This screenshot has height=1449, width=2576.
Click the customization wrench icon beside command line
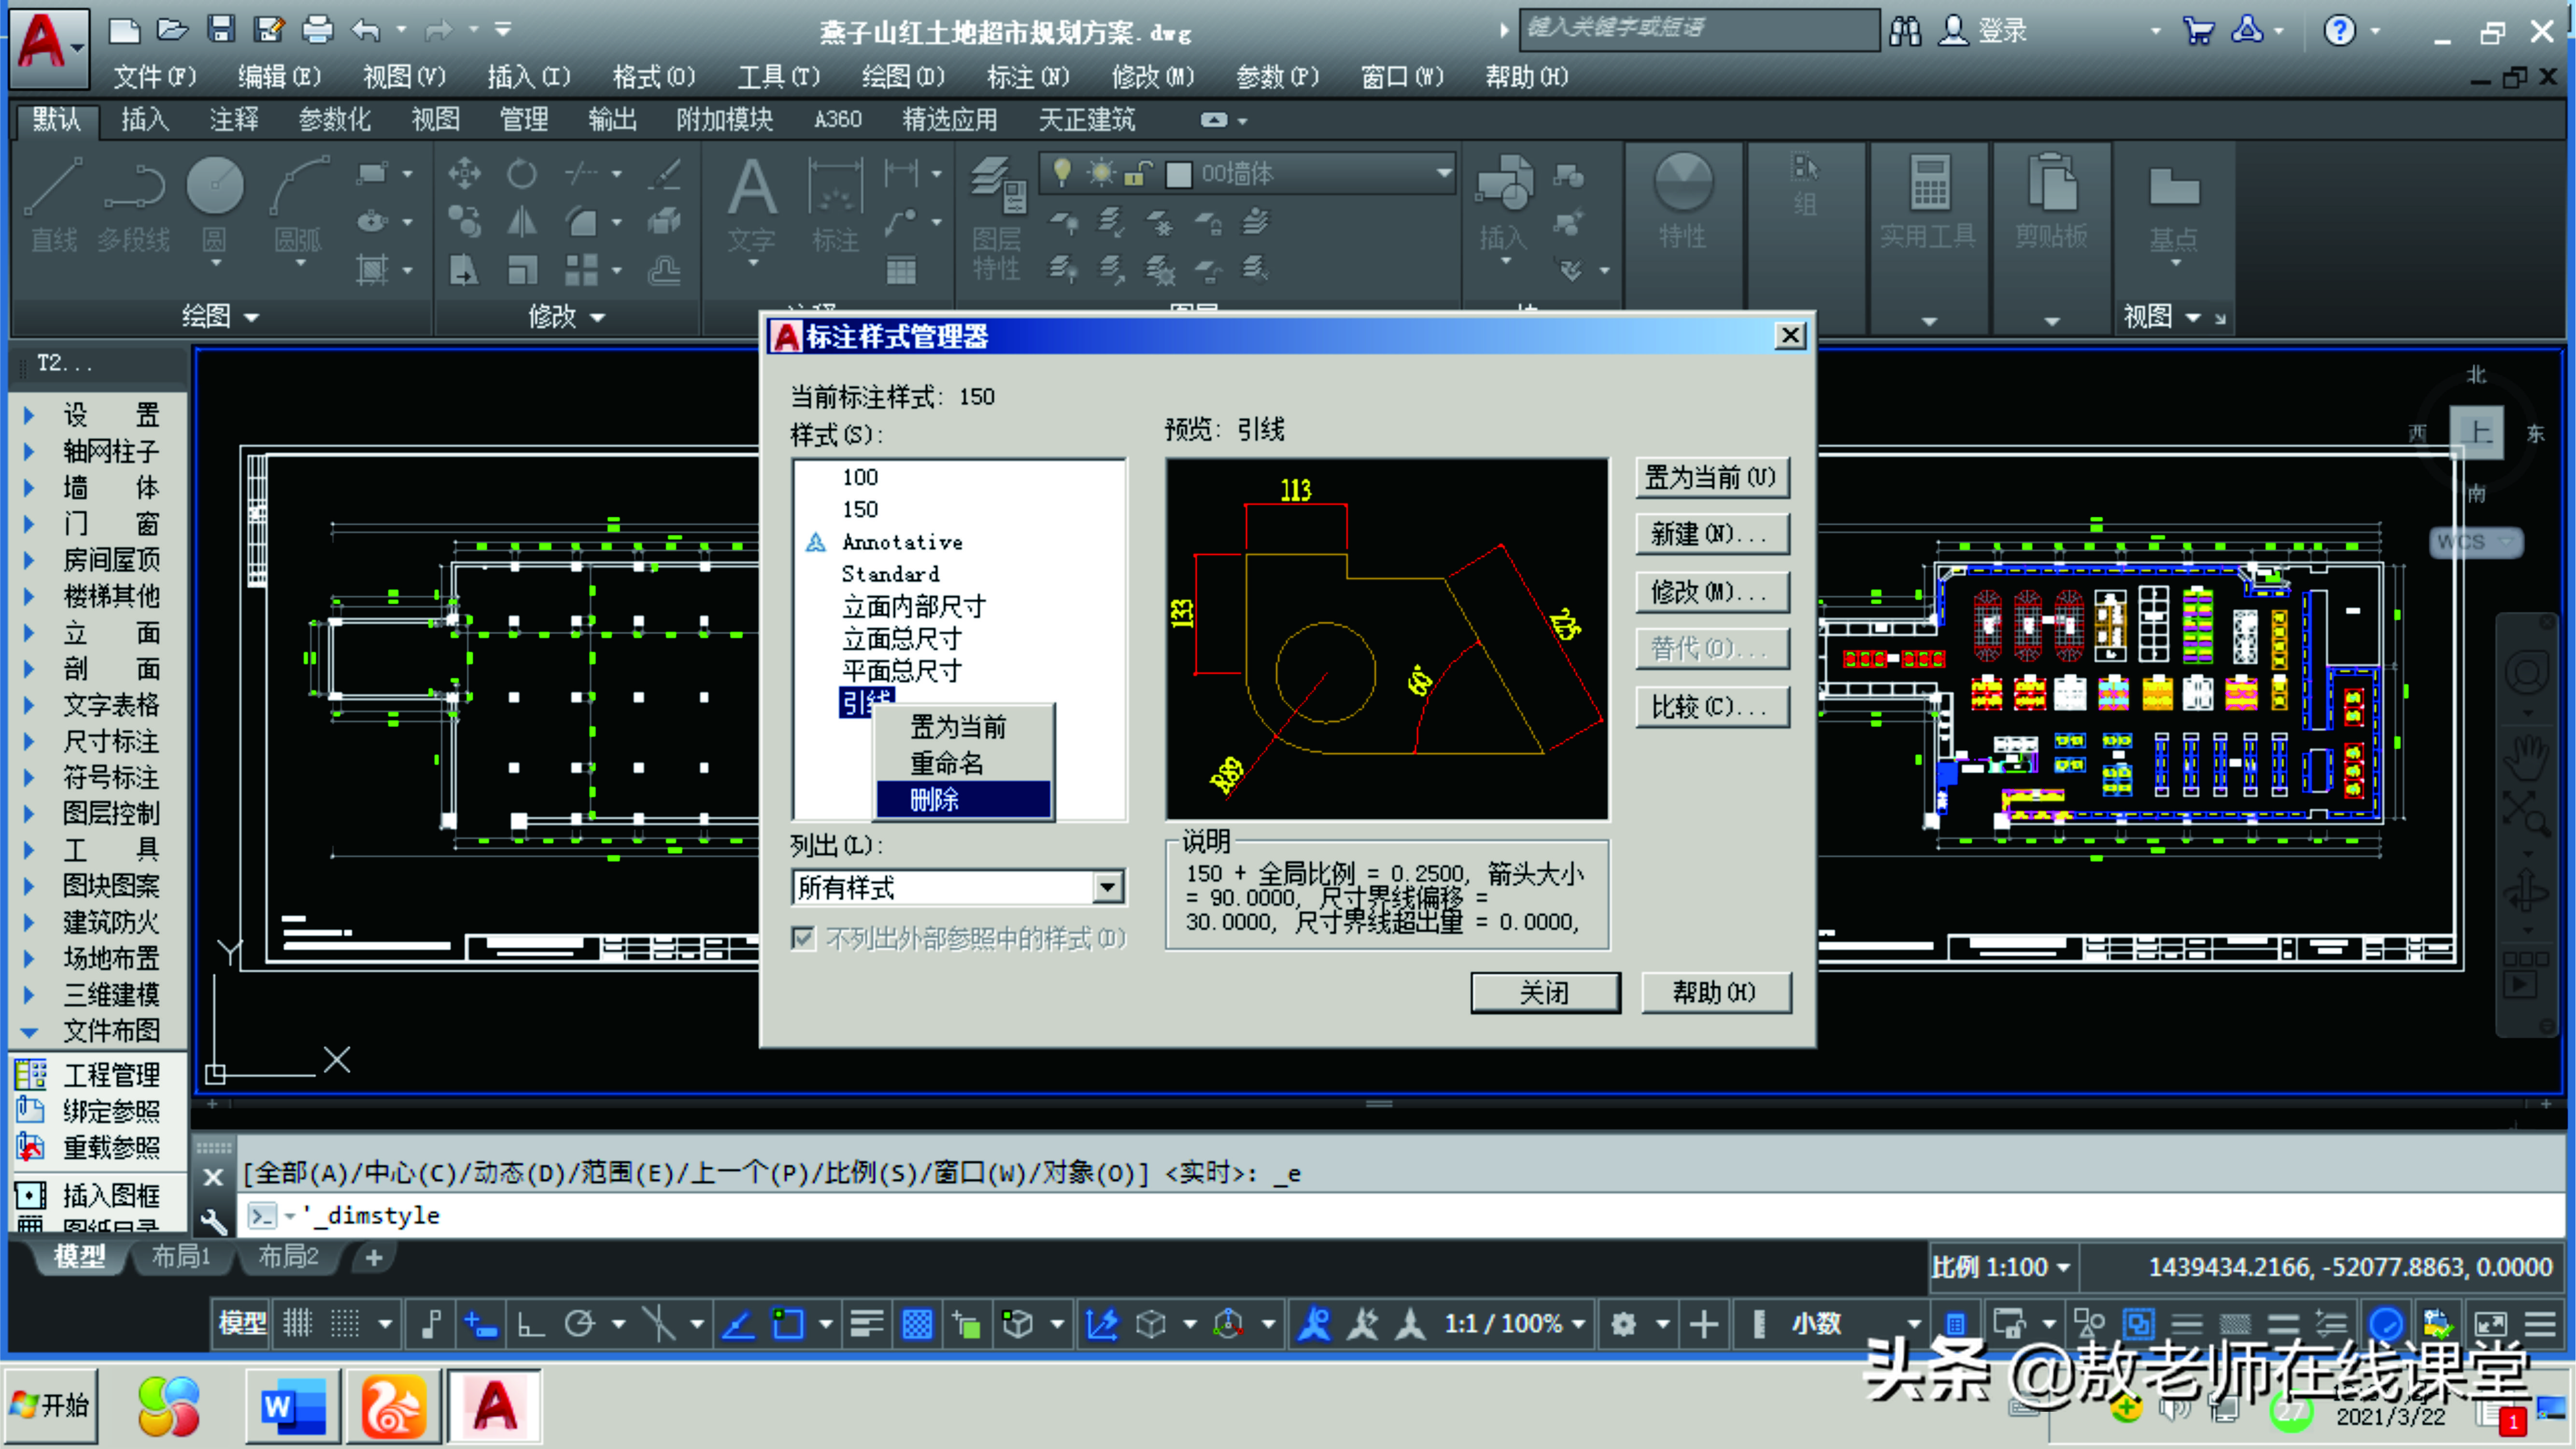point(214,1221)
